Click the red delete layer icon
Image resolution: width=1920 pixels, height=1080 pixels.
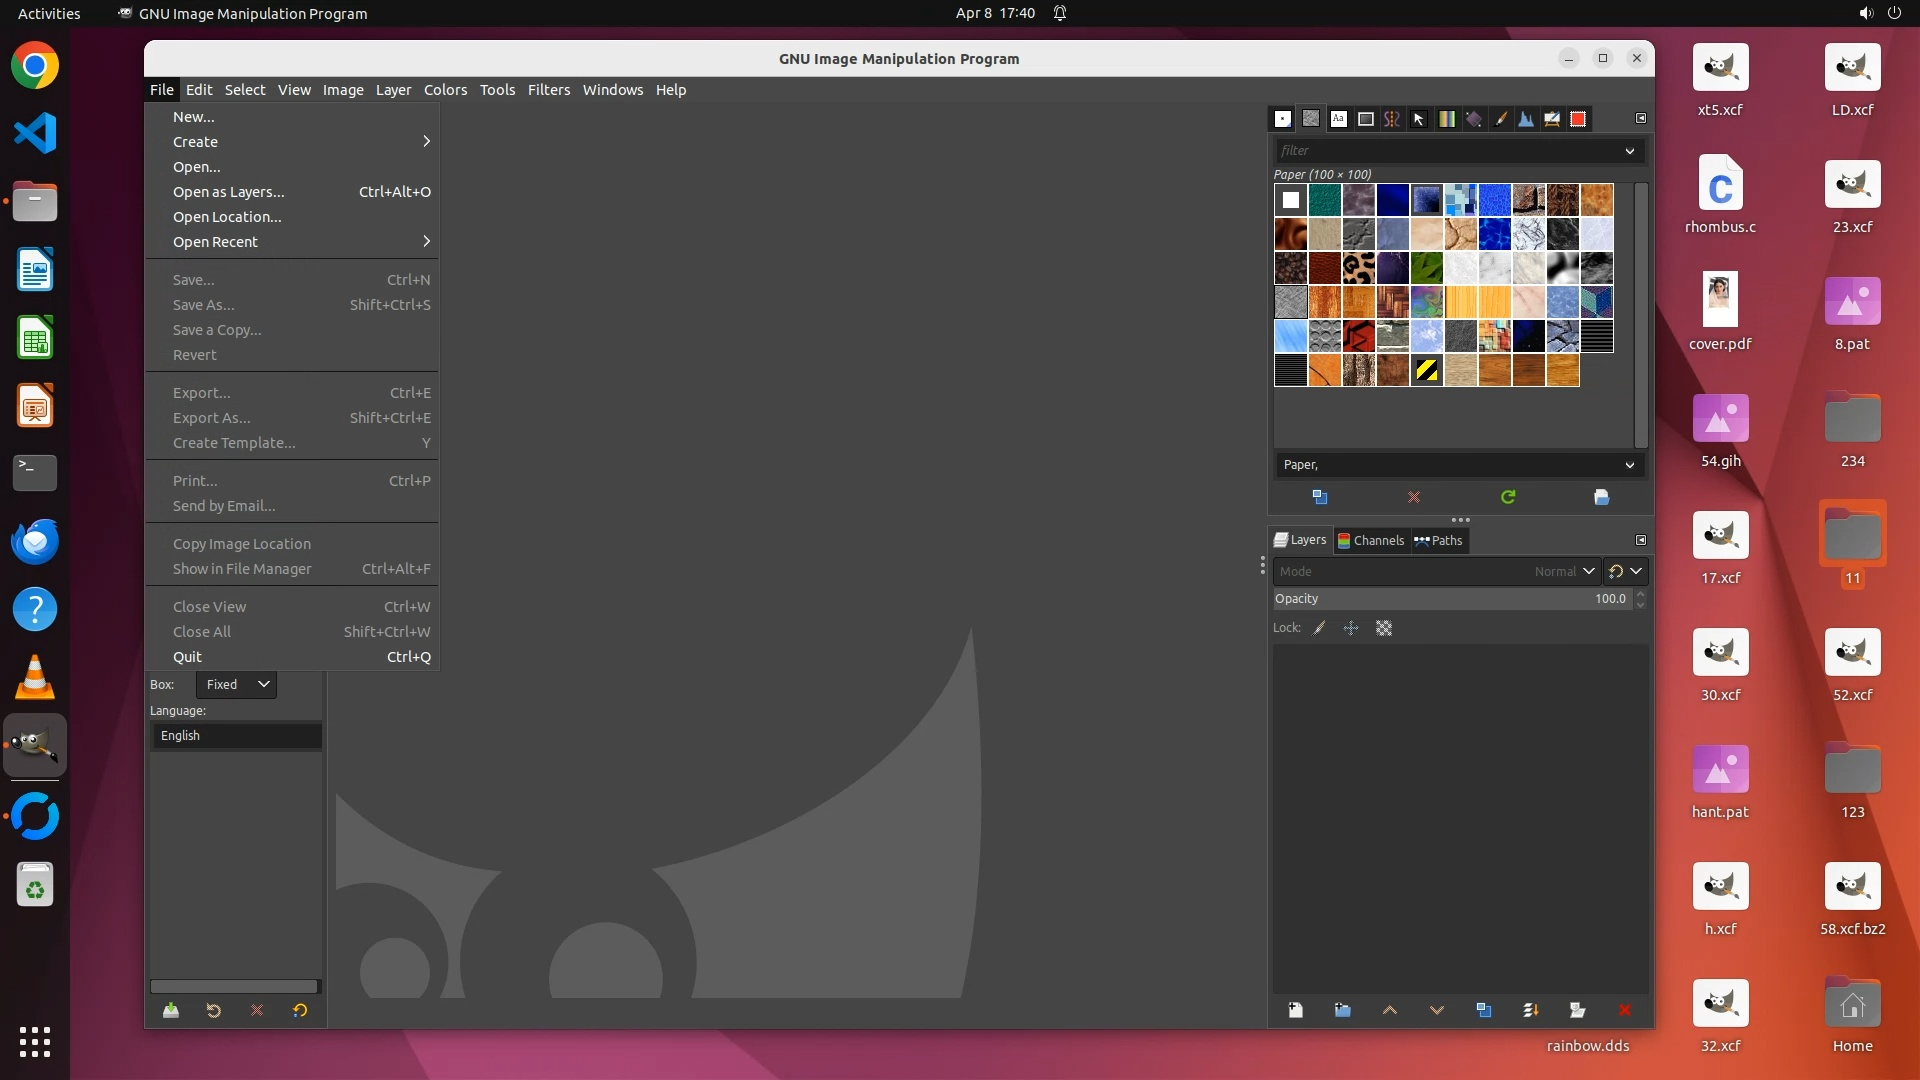coord(1624,1010)
